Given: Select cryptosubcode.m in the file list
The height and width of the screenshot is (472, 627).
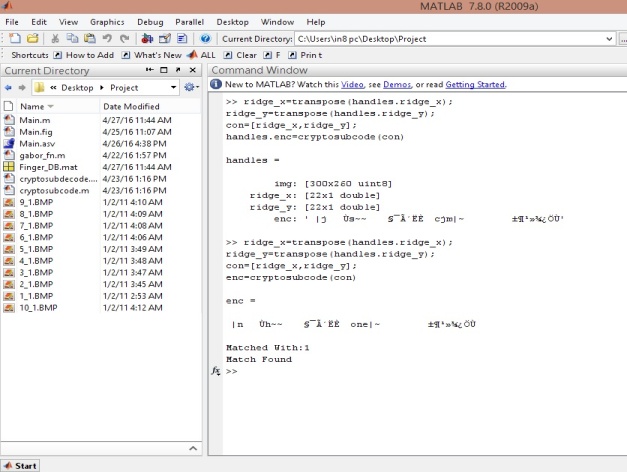Looking at the screenshot, I should click(x=54, y=190).
